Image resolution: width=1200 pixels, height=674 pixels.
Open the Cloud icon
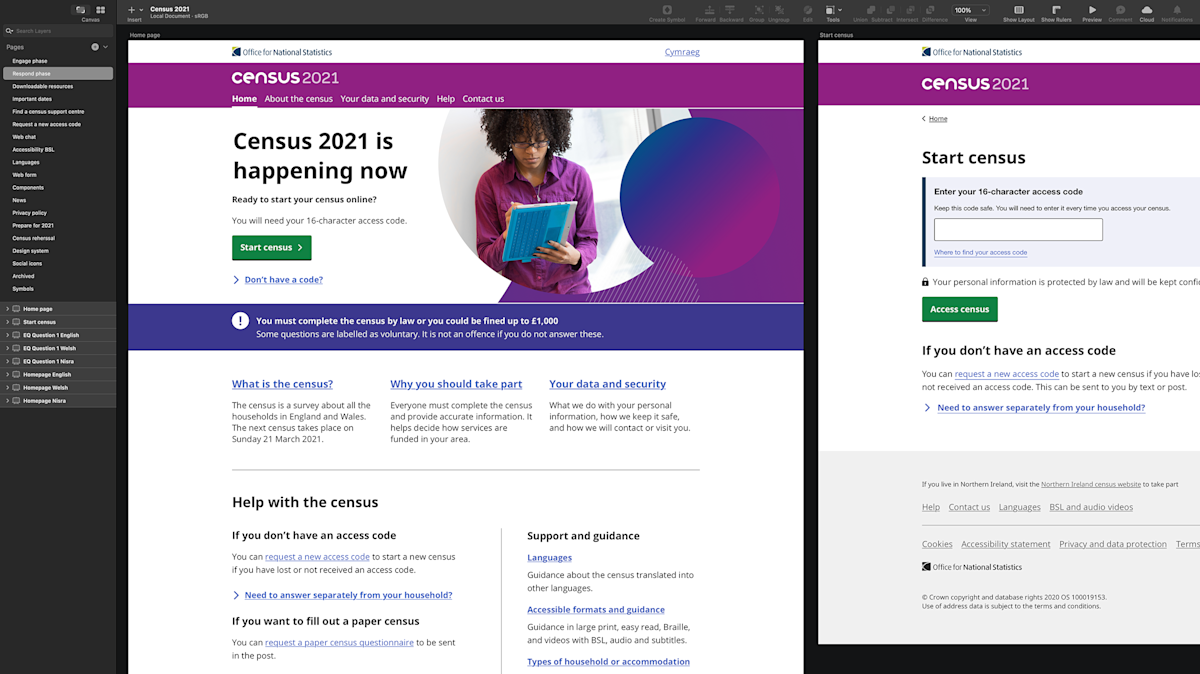tap(1146, 10)
